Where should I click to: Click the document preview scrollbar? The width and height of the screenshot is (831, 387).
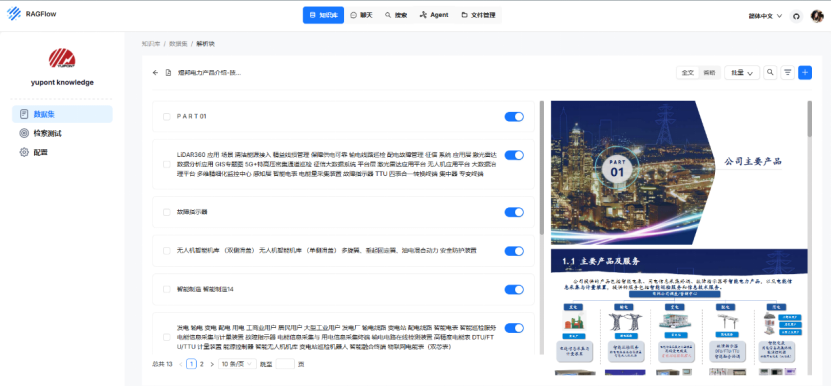[809, 119]
